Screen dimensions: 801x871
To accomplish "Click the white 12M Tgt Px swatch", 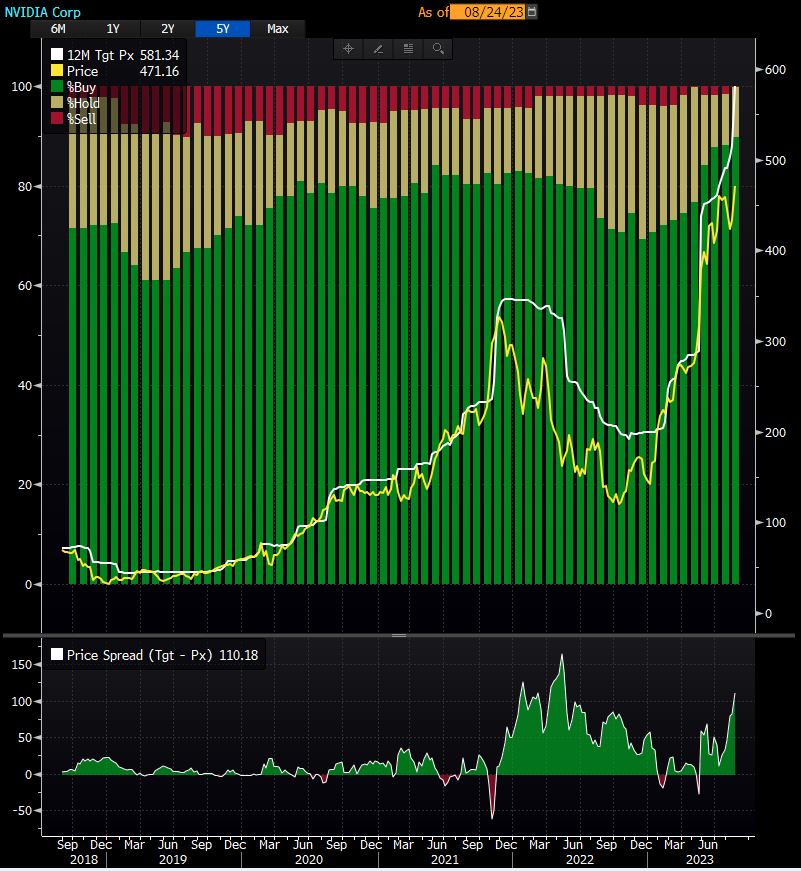I will [x=57, y=54].
